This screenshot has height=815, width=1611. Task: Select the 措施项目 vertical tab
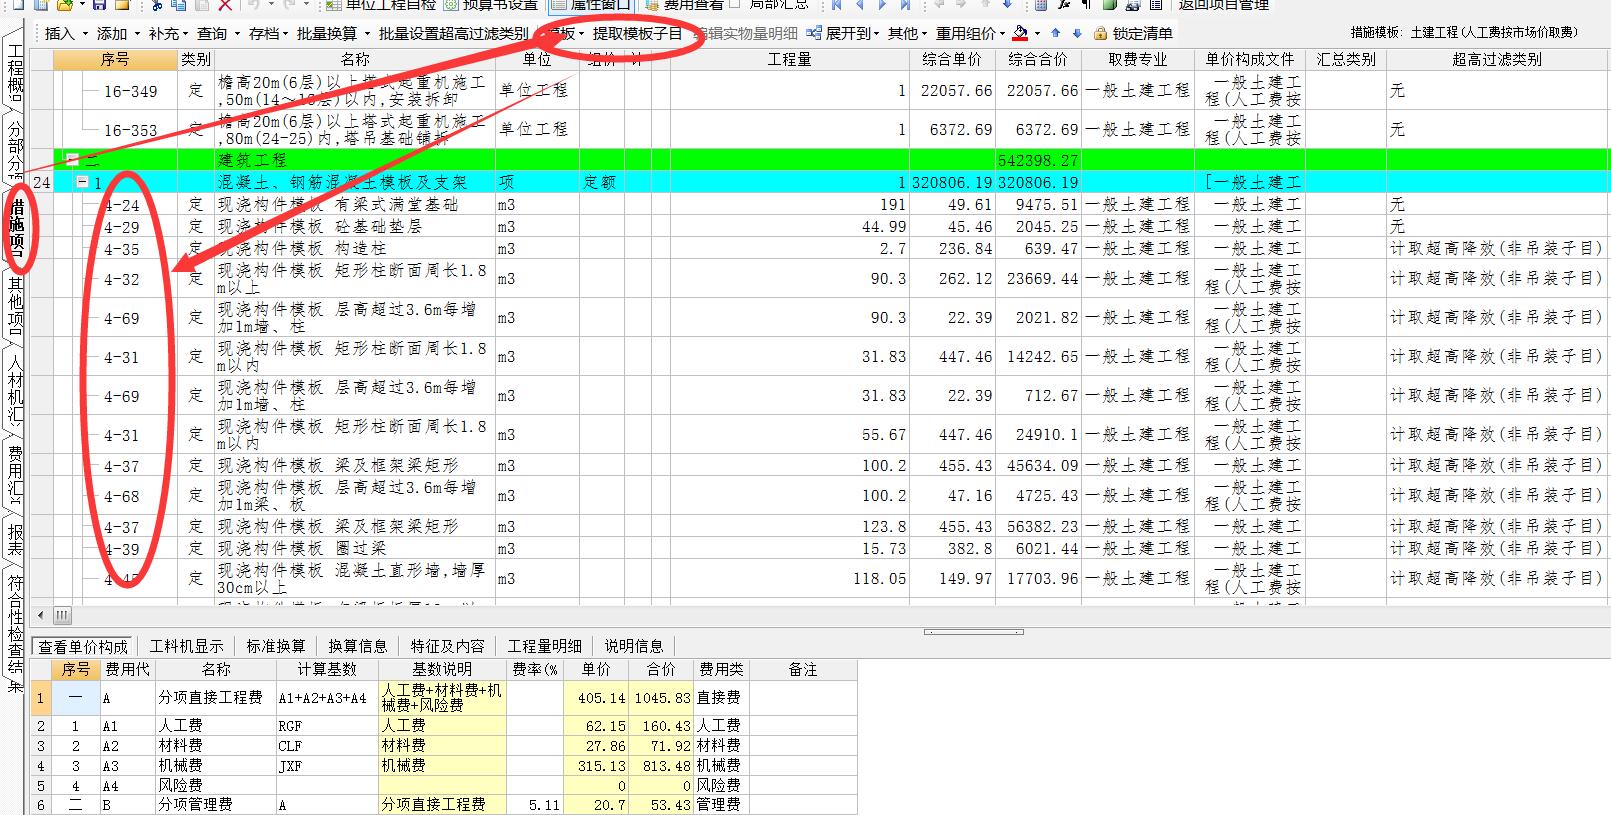pos(16,227)
